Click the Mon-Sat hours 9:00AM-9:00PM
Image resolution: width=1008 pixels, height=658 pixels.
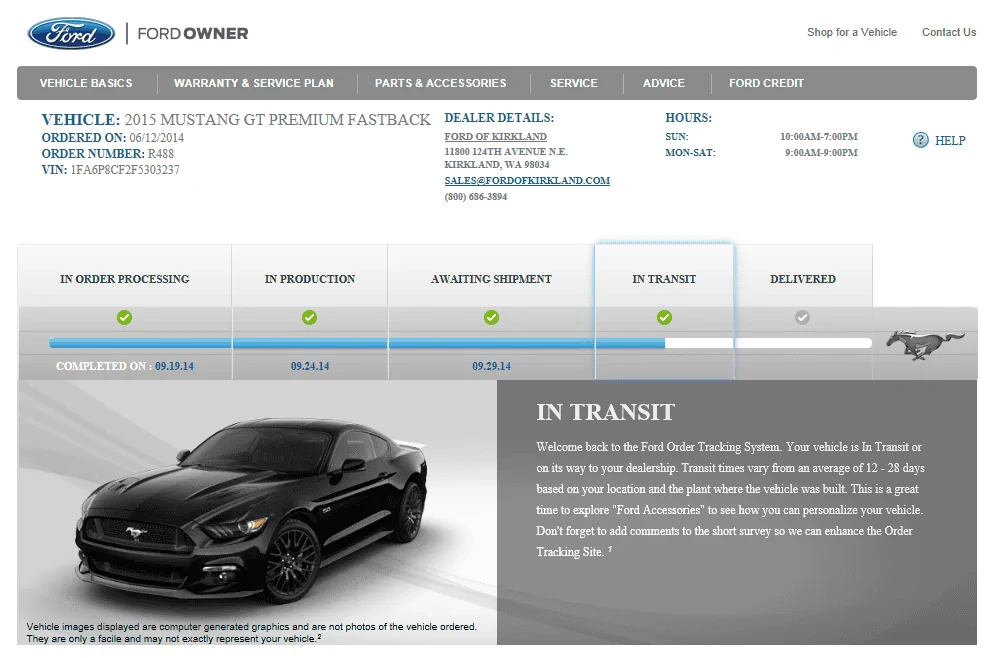[x=821, y=152]
